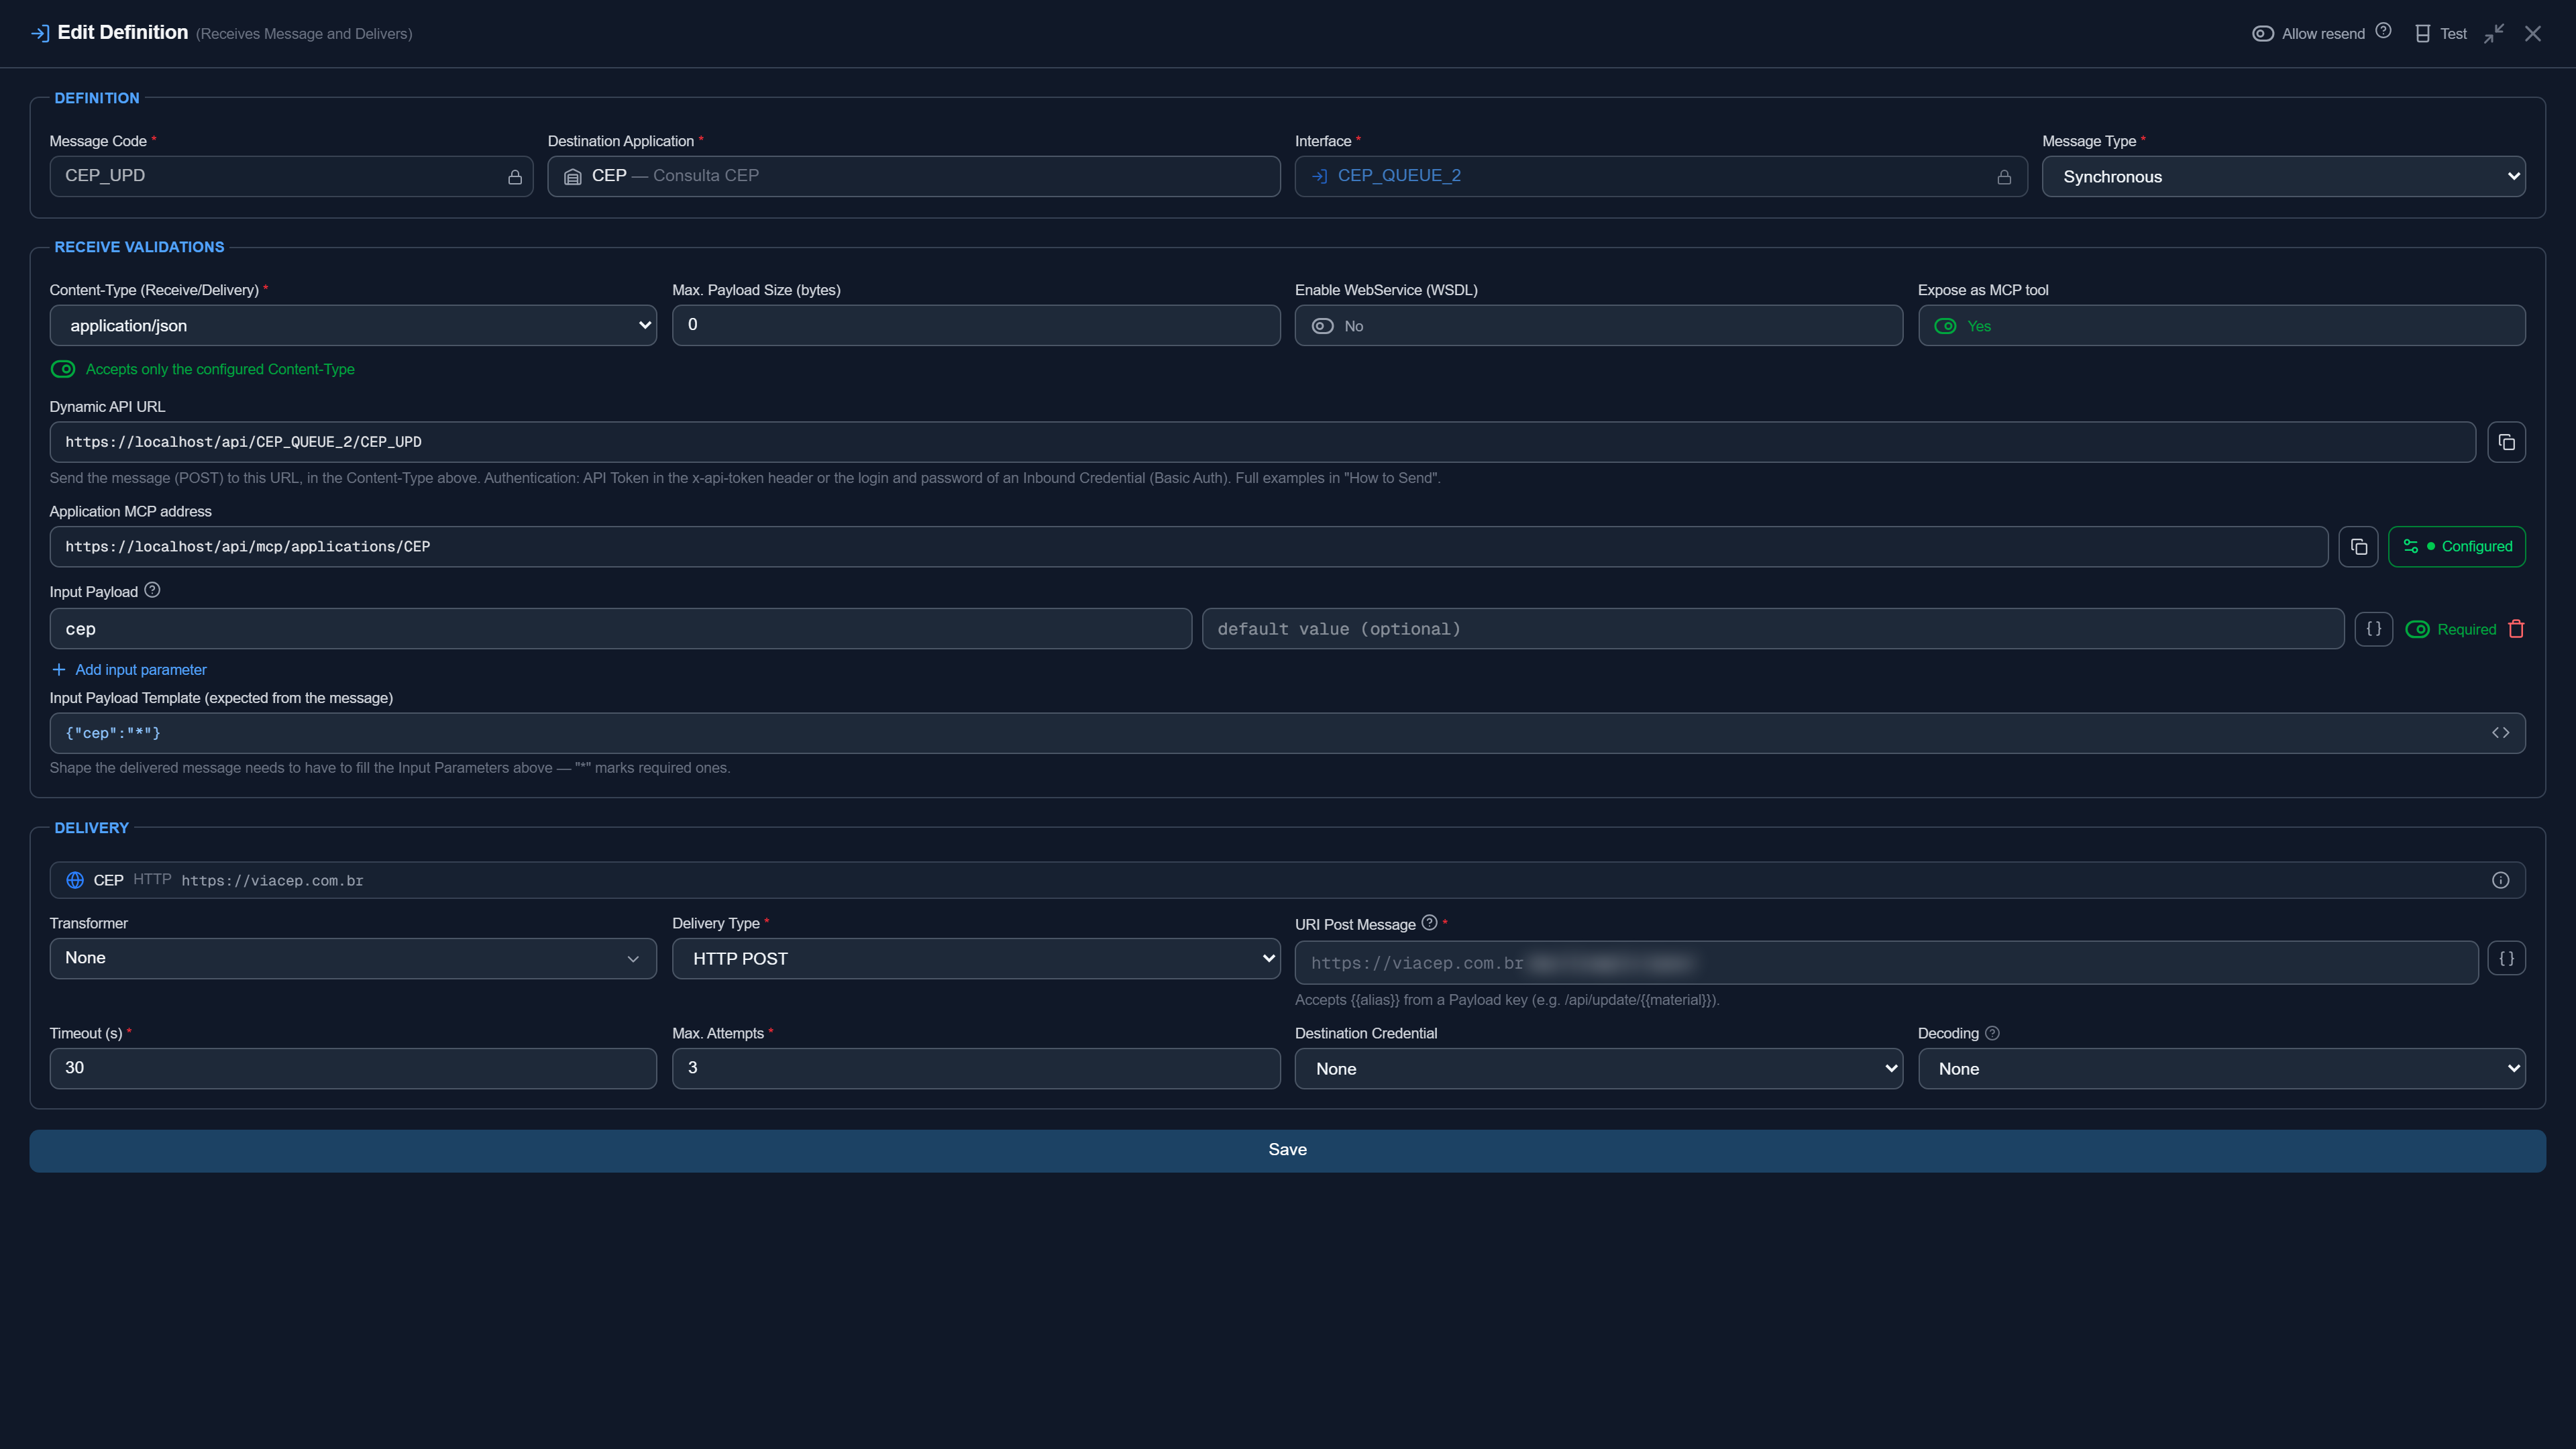The width and height of the screenshot is (2576, 1449).
Task: Click the default value (optional) field
Action: [x=1773, y=629]
